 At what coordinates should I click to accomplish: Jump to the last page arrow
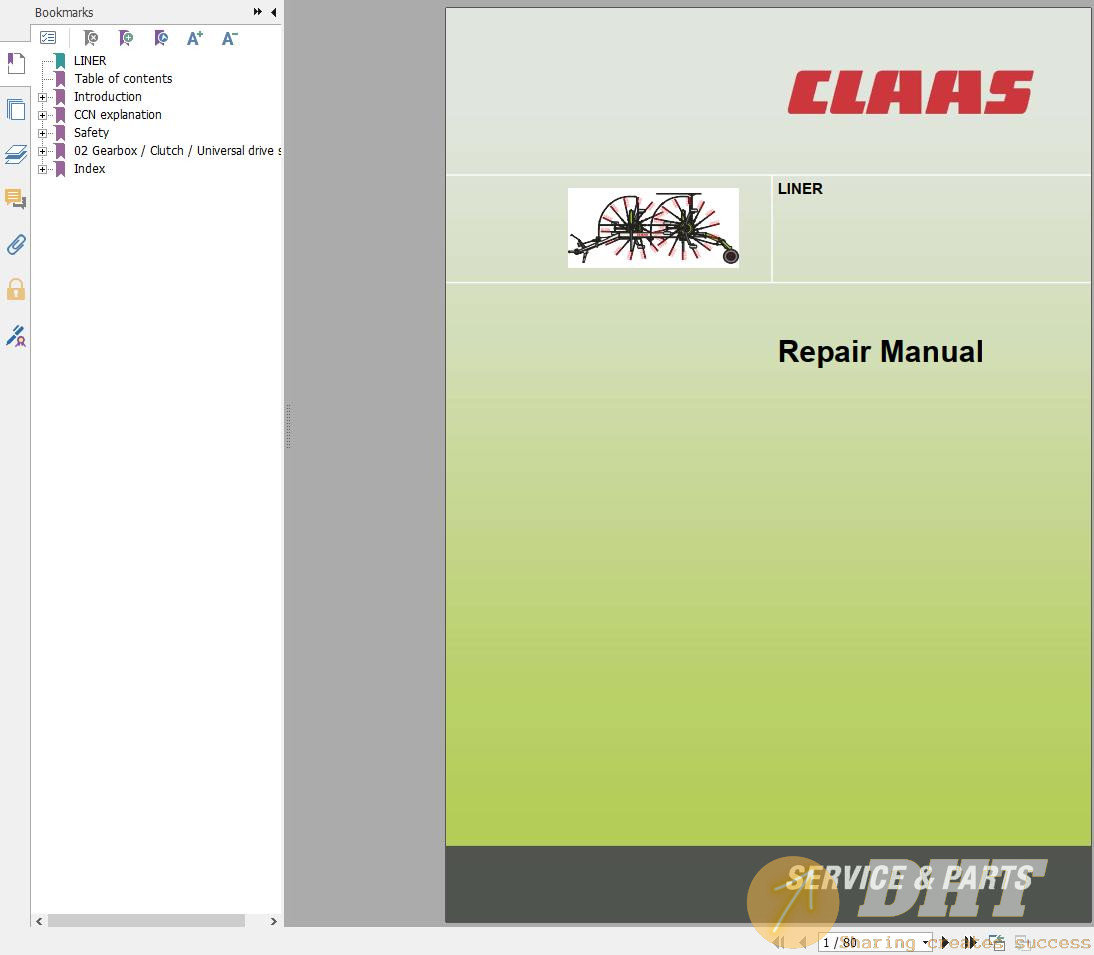pos(970,942)
